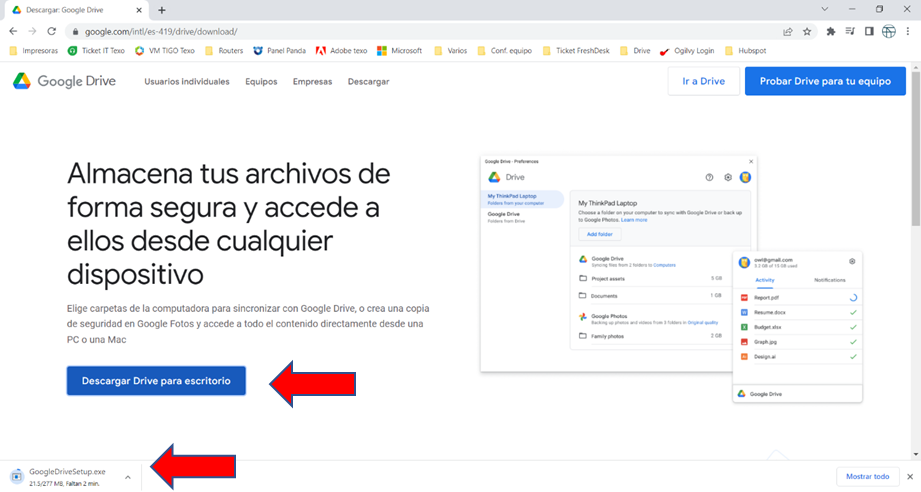The image size is (921, 492).
Task: Open Usuarios individuales nav item
Action: [x=187, y=82]
